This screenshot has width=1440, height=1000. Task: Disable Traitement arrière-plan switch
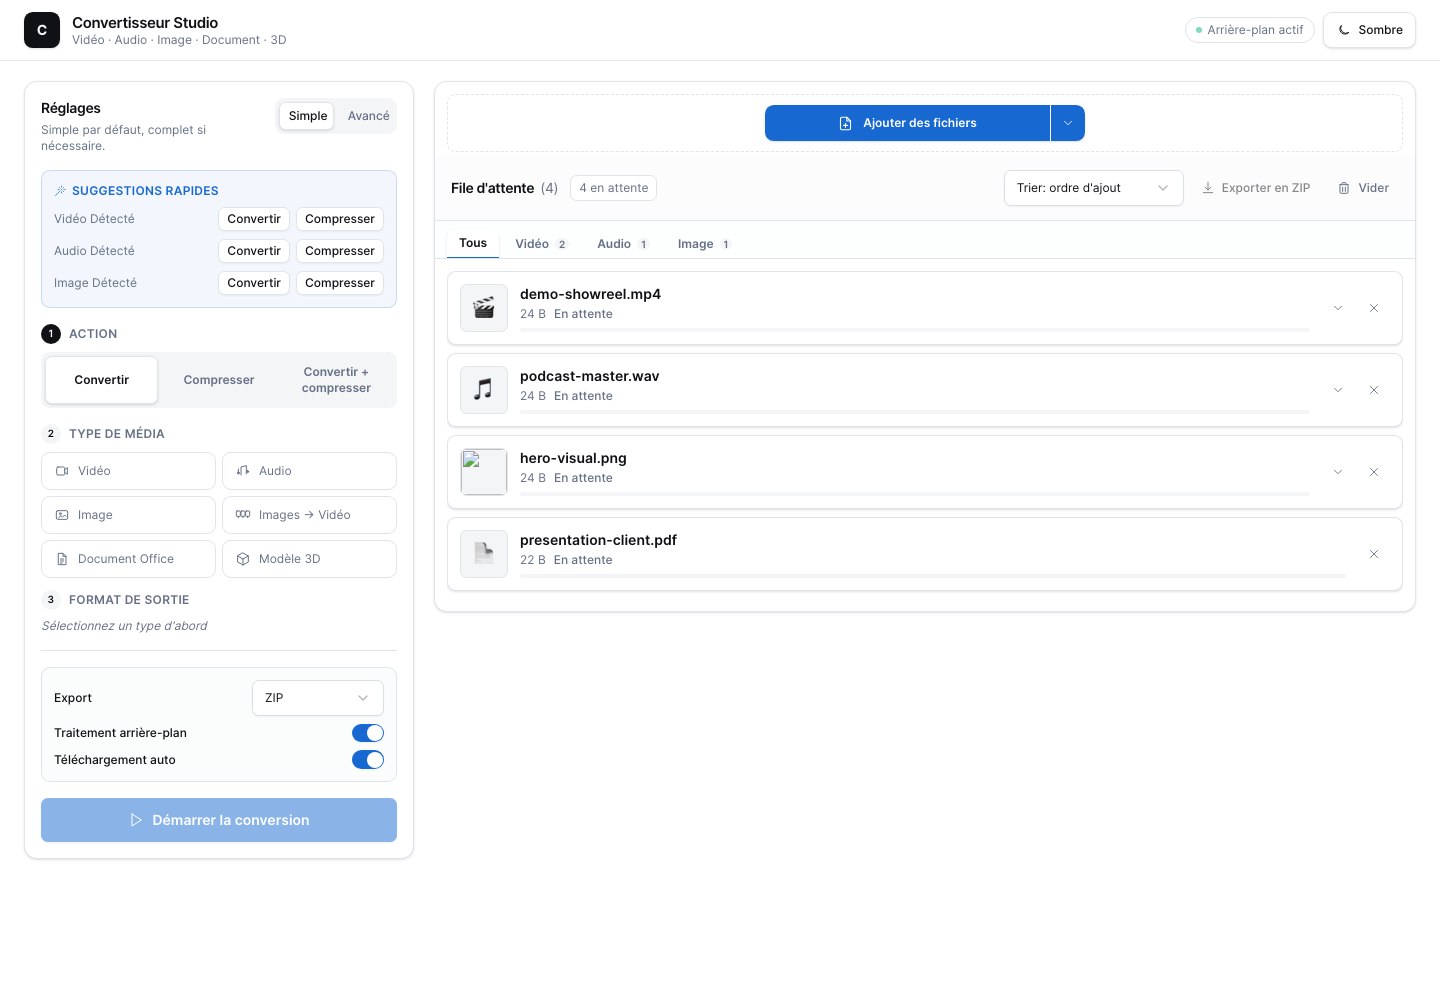click(368, 733)
